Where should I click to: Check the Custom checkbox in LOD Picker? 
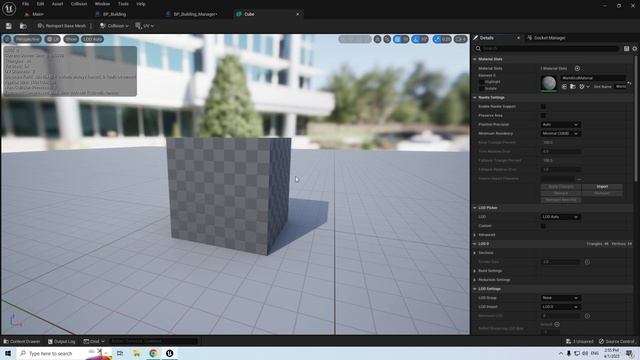coord(543,226)
